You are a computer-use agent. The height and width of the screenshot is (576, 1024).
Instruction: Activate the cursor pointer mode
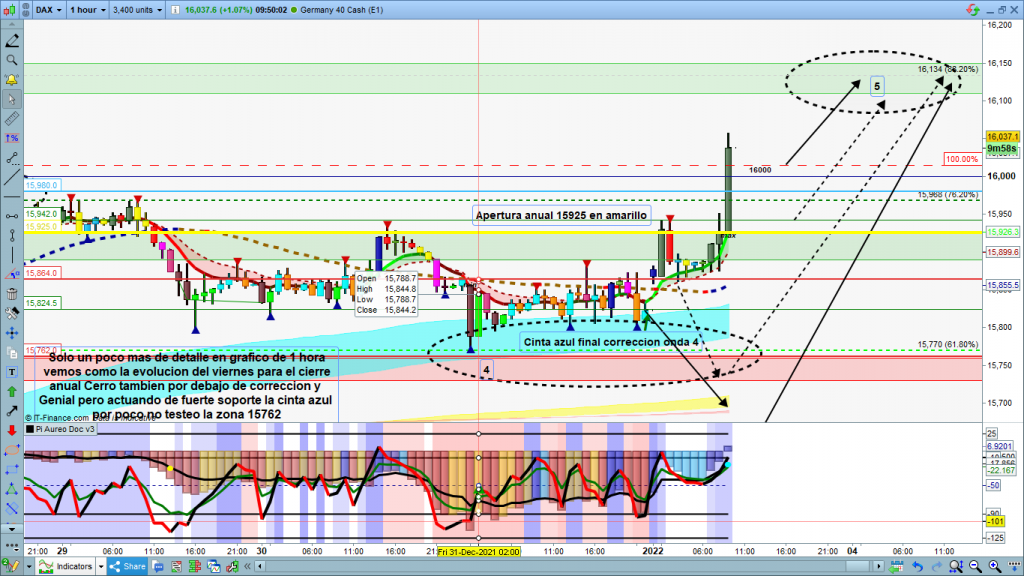(12, 100)
